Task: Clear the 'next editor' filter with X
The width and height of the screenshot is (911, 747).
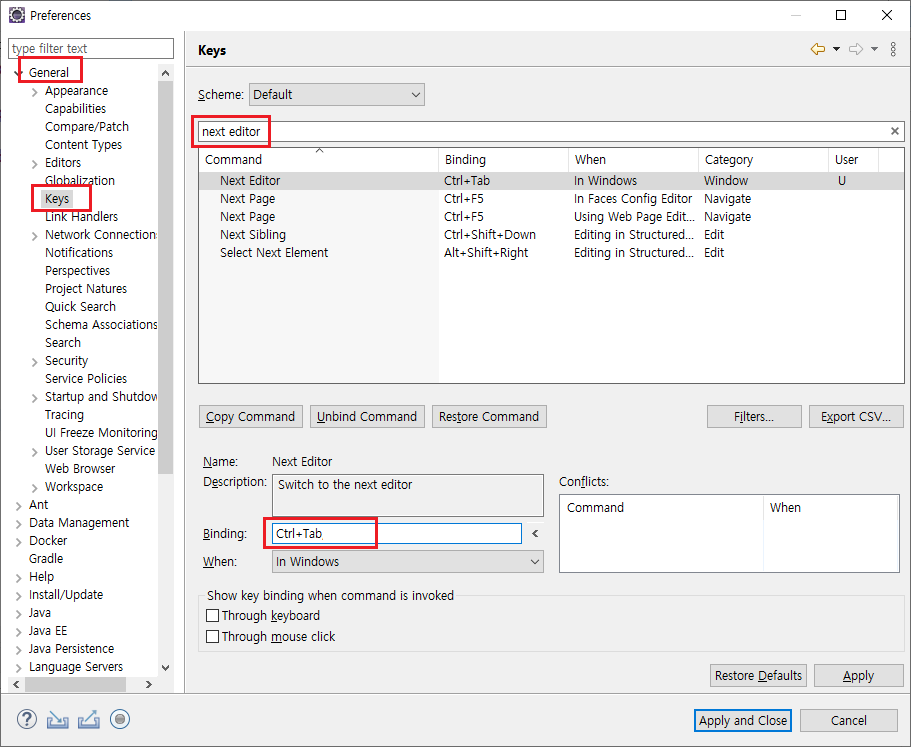Action: 895,132
